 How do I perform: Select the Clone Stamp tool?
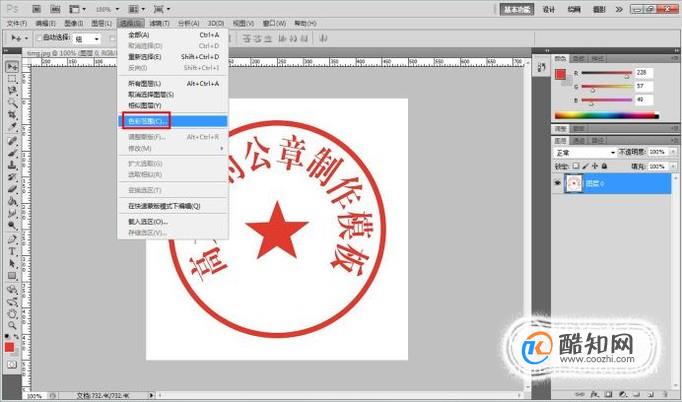pyautogui.click(x=12, y=165)
